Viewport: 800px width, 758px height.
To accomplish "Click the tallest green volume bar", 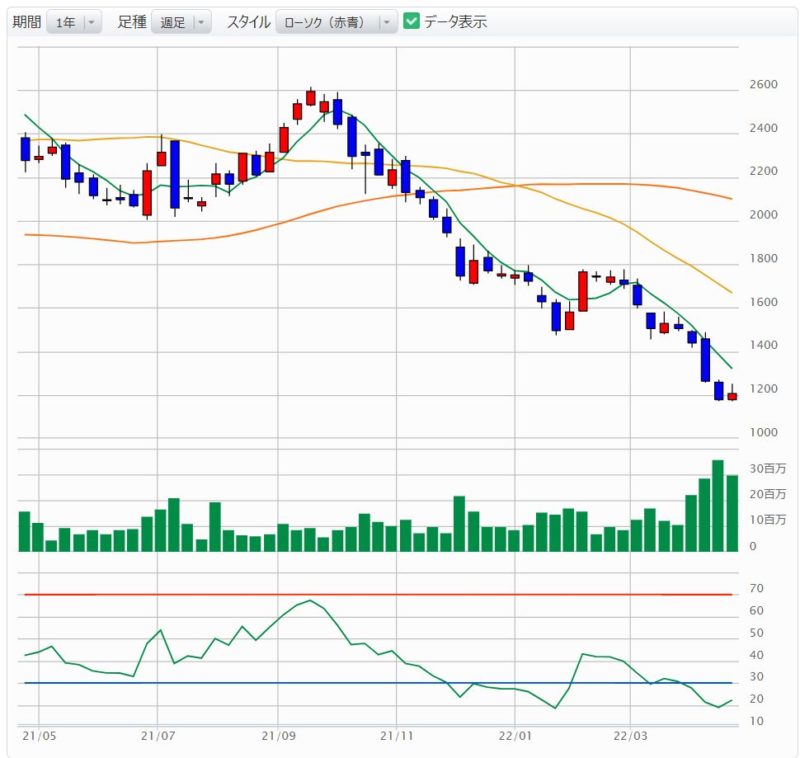I will 717,506.
